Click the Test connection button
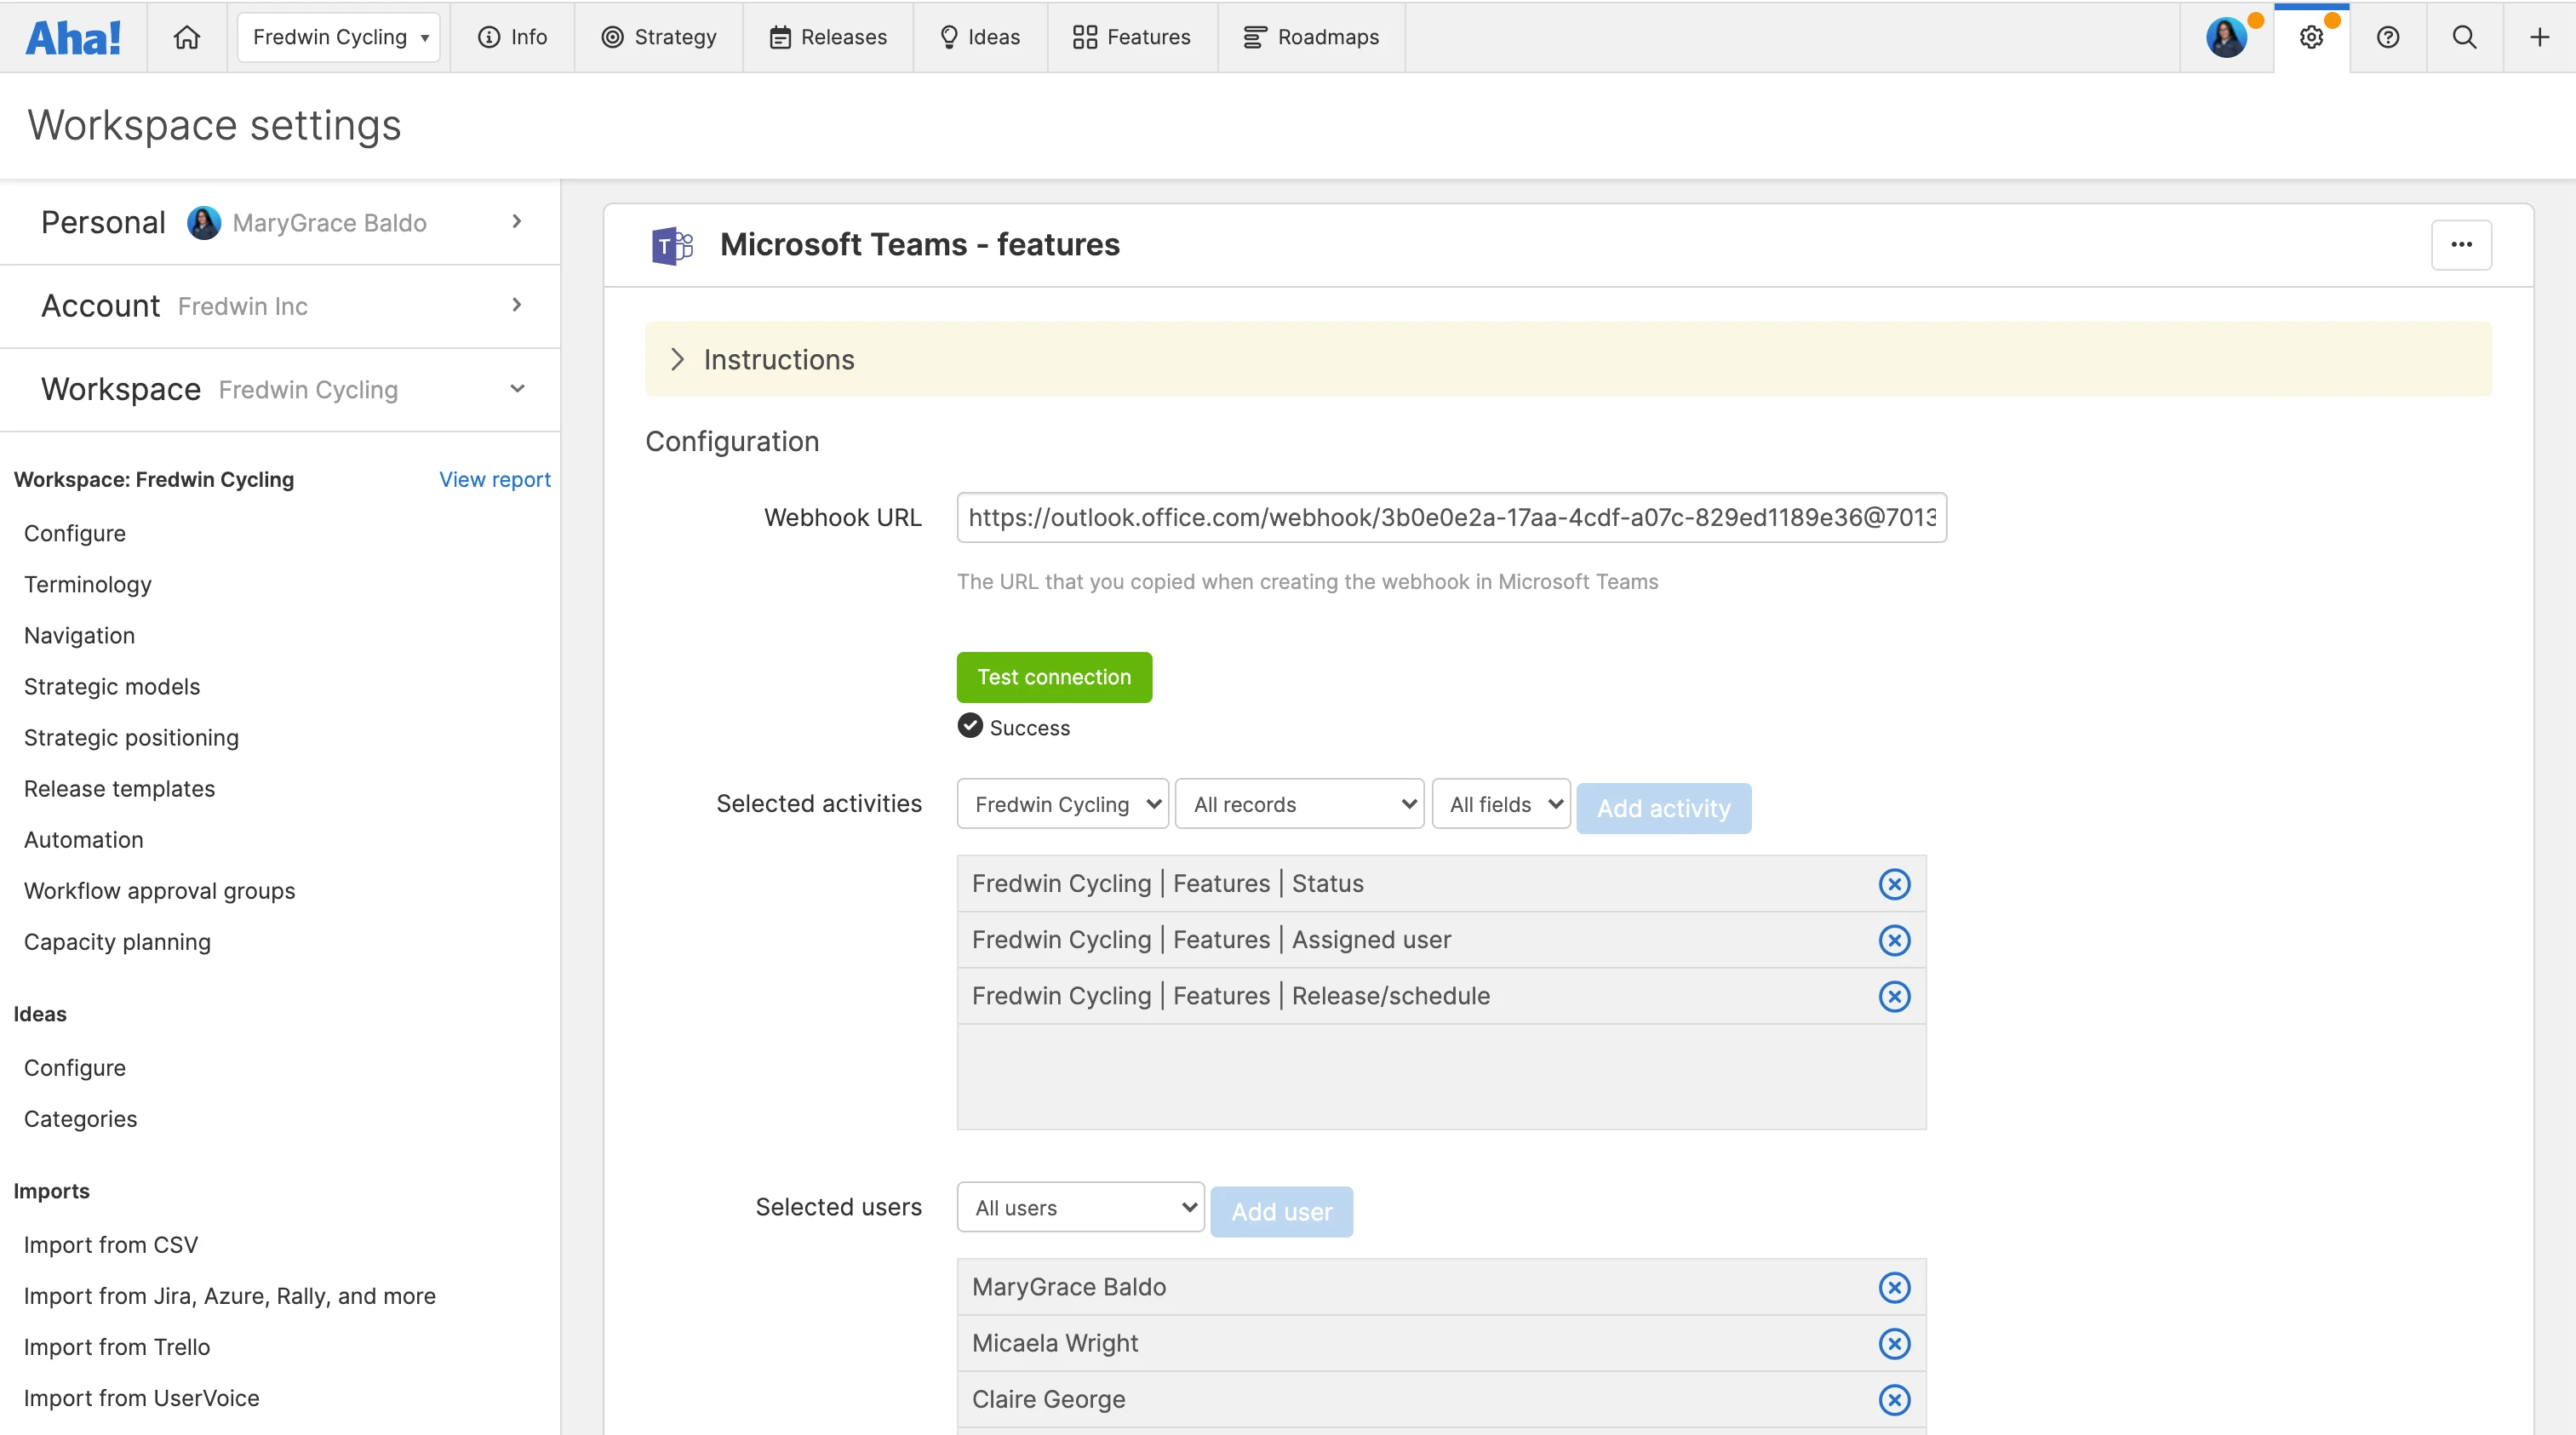Viewport: 2576px width, 1435px height. click(x=1054, y=677)
